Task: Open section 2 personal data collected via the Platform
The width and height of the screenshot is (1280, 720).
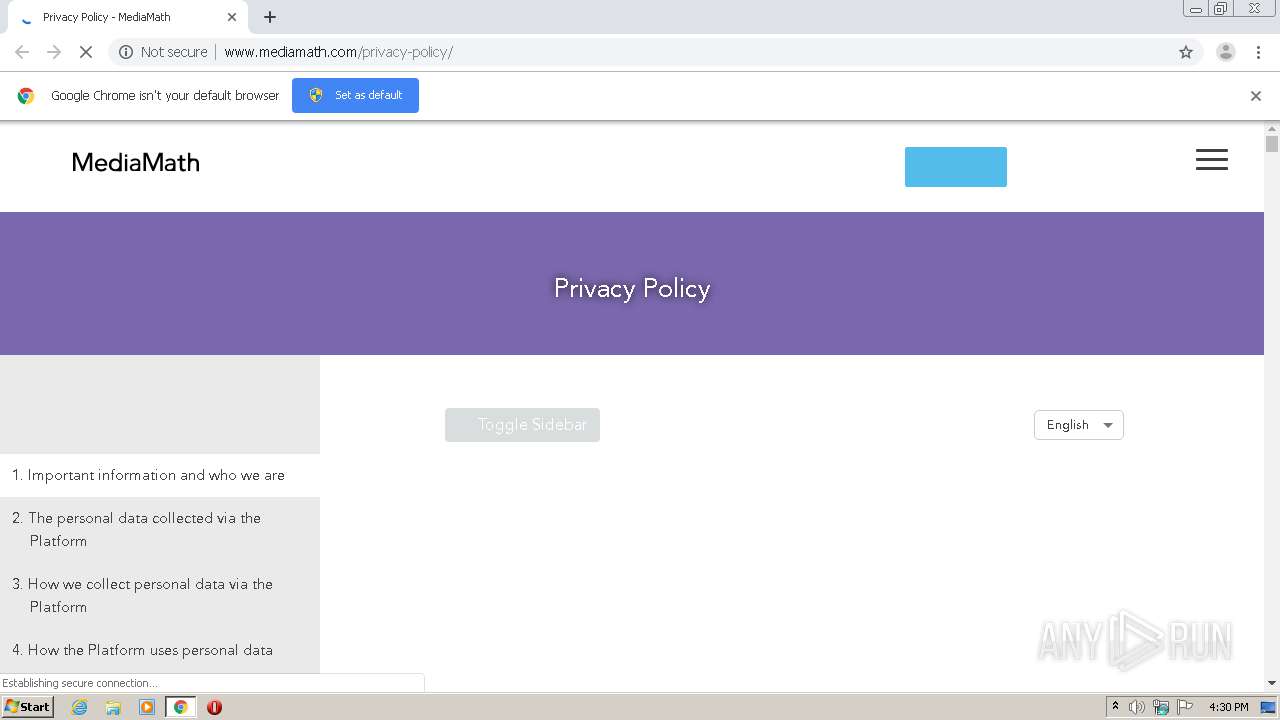Action: pos(160,530)
